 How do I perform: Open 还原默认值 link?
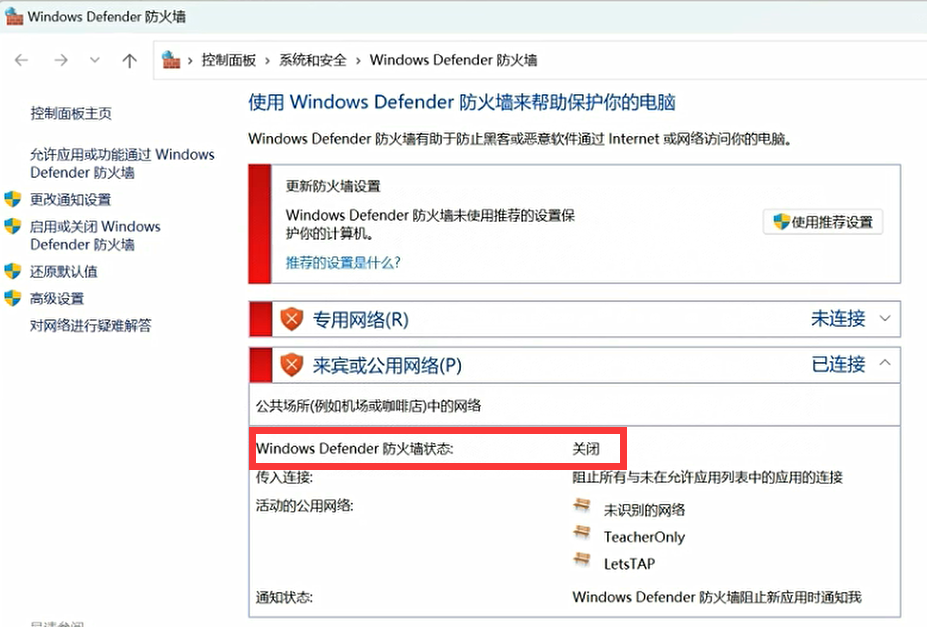(x=64, y=271)
